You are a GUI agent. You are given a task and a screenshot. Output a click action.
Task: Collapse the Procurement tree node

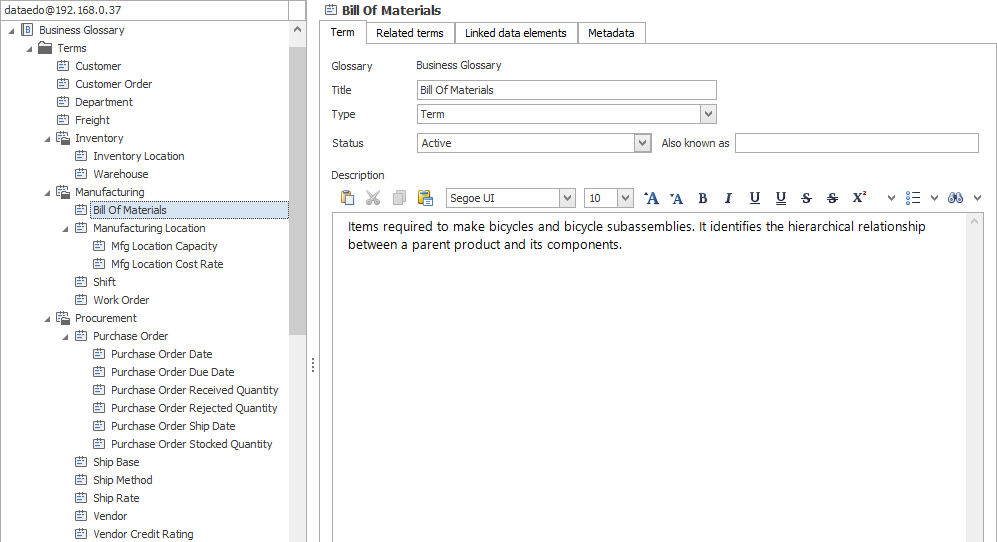tap(48, 318)
